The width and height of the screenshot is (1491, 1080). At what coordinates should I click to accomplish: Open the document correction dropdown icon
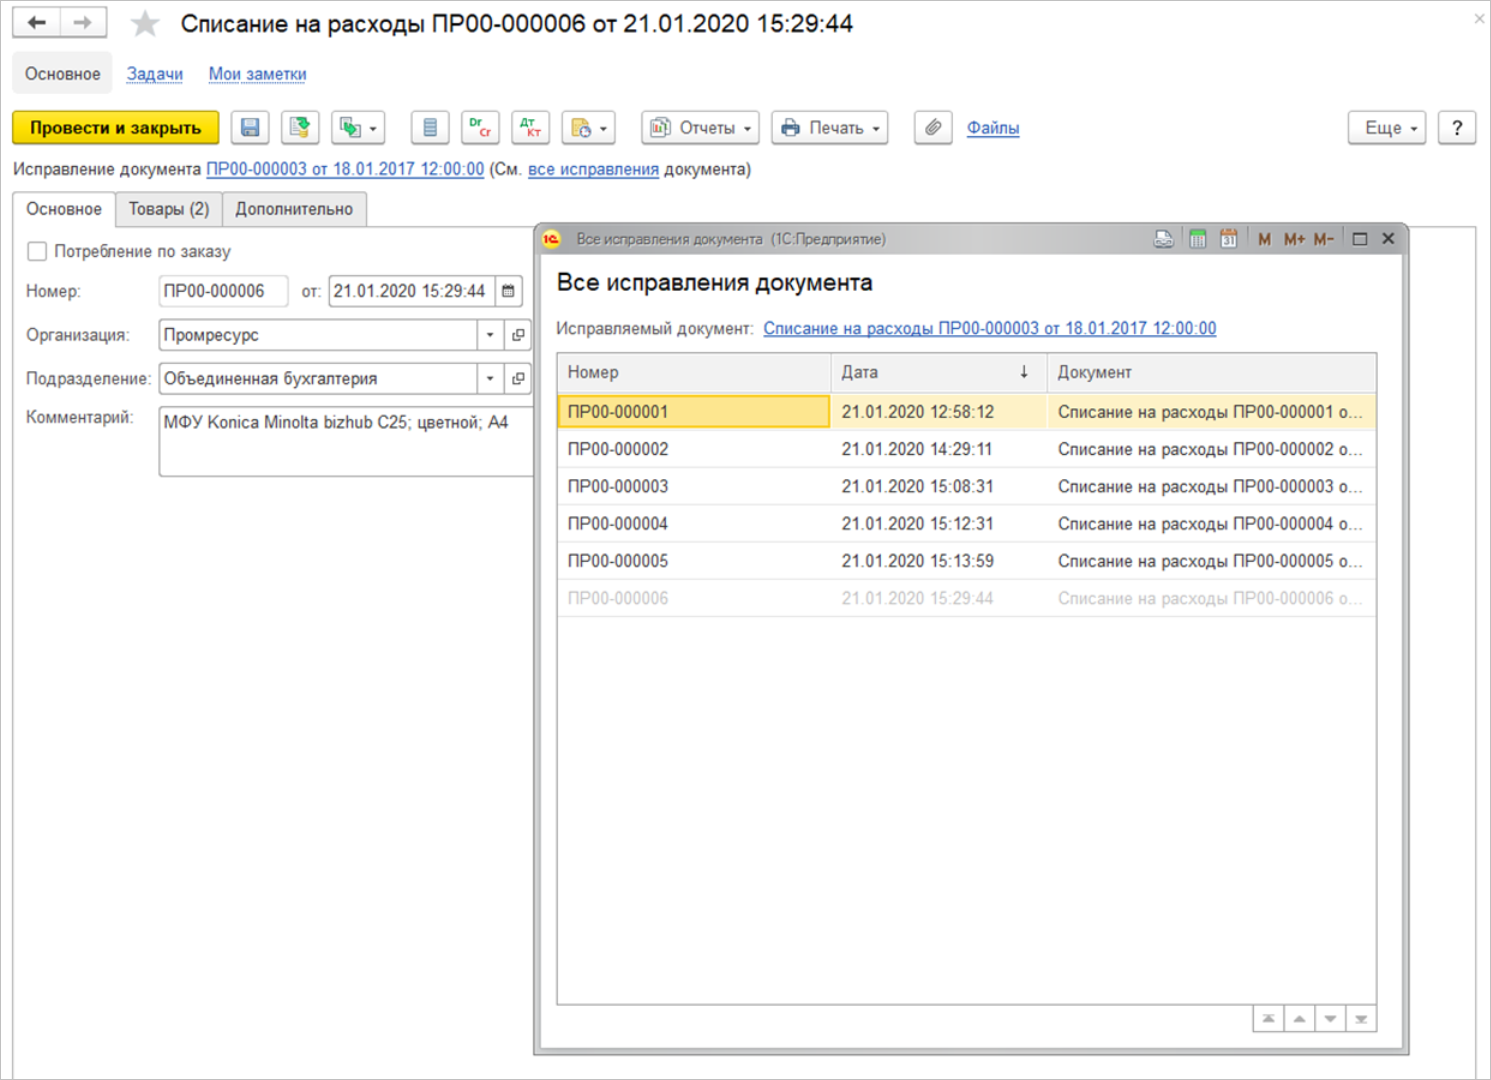click(x=588, y=127)
